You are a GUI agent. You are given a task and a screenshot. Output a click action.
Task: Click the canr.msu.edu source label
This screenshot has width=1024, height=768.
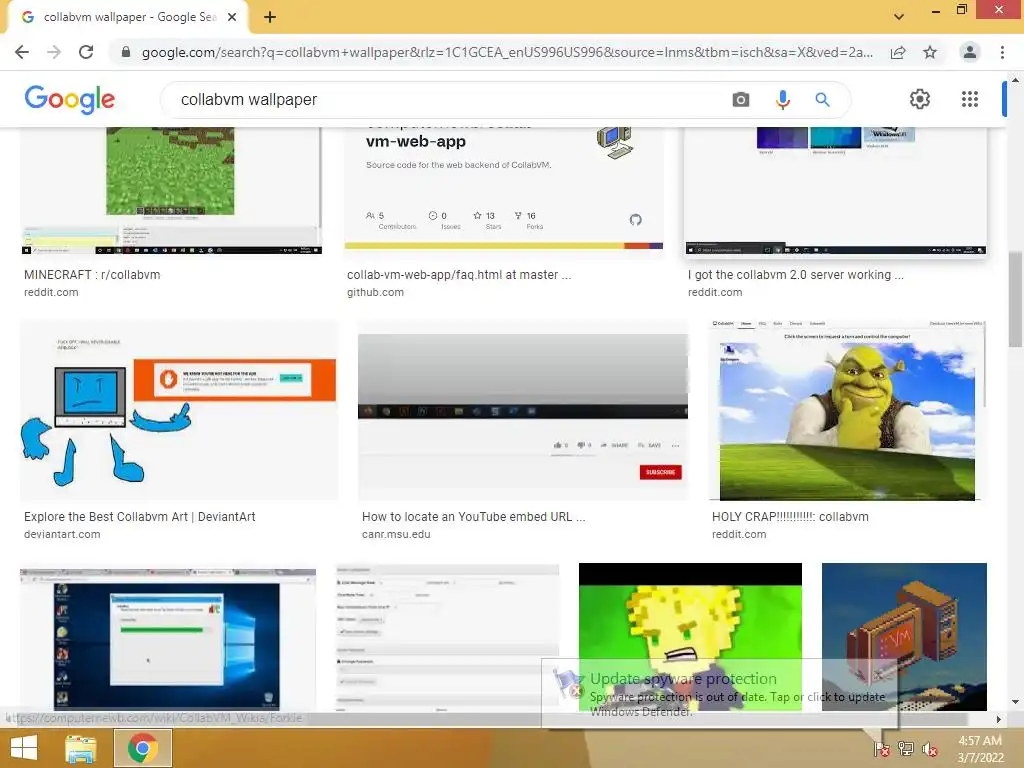(x=396, y=534)
